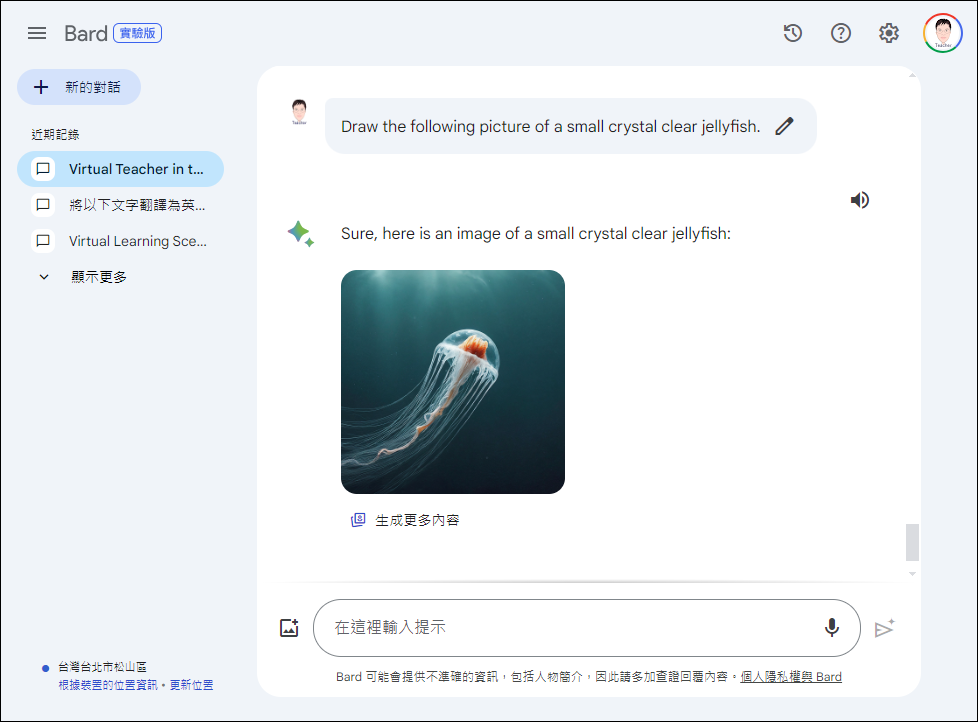This screenshot has height=722, width=978.
Task: Click the Bard sparkle response icon
Action: click(x=301, y=234)
